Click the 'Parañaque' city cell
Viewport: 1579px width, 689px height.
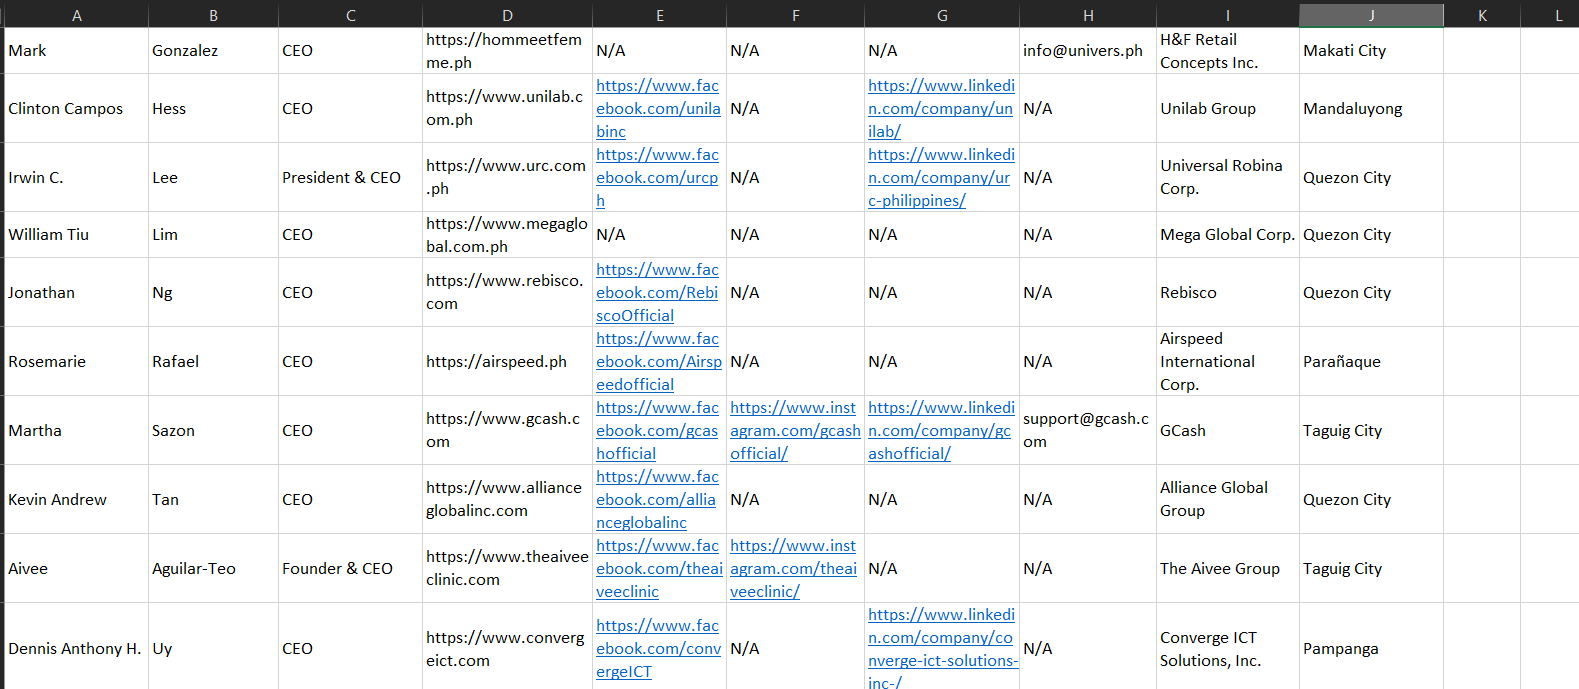click(1371, 361)
